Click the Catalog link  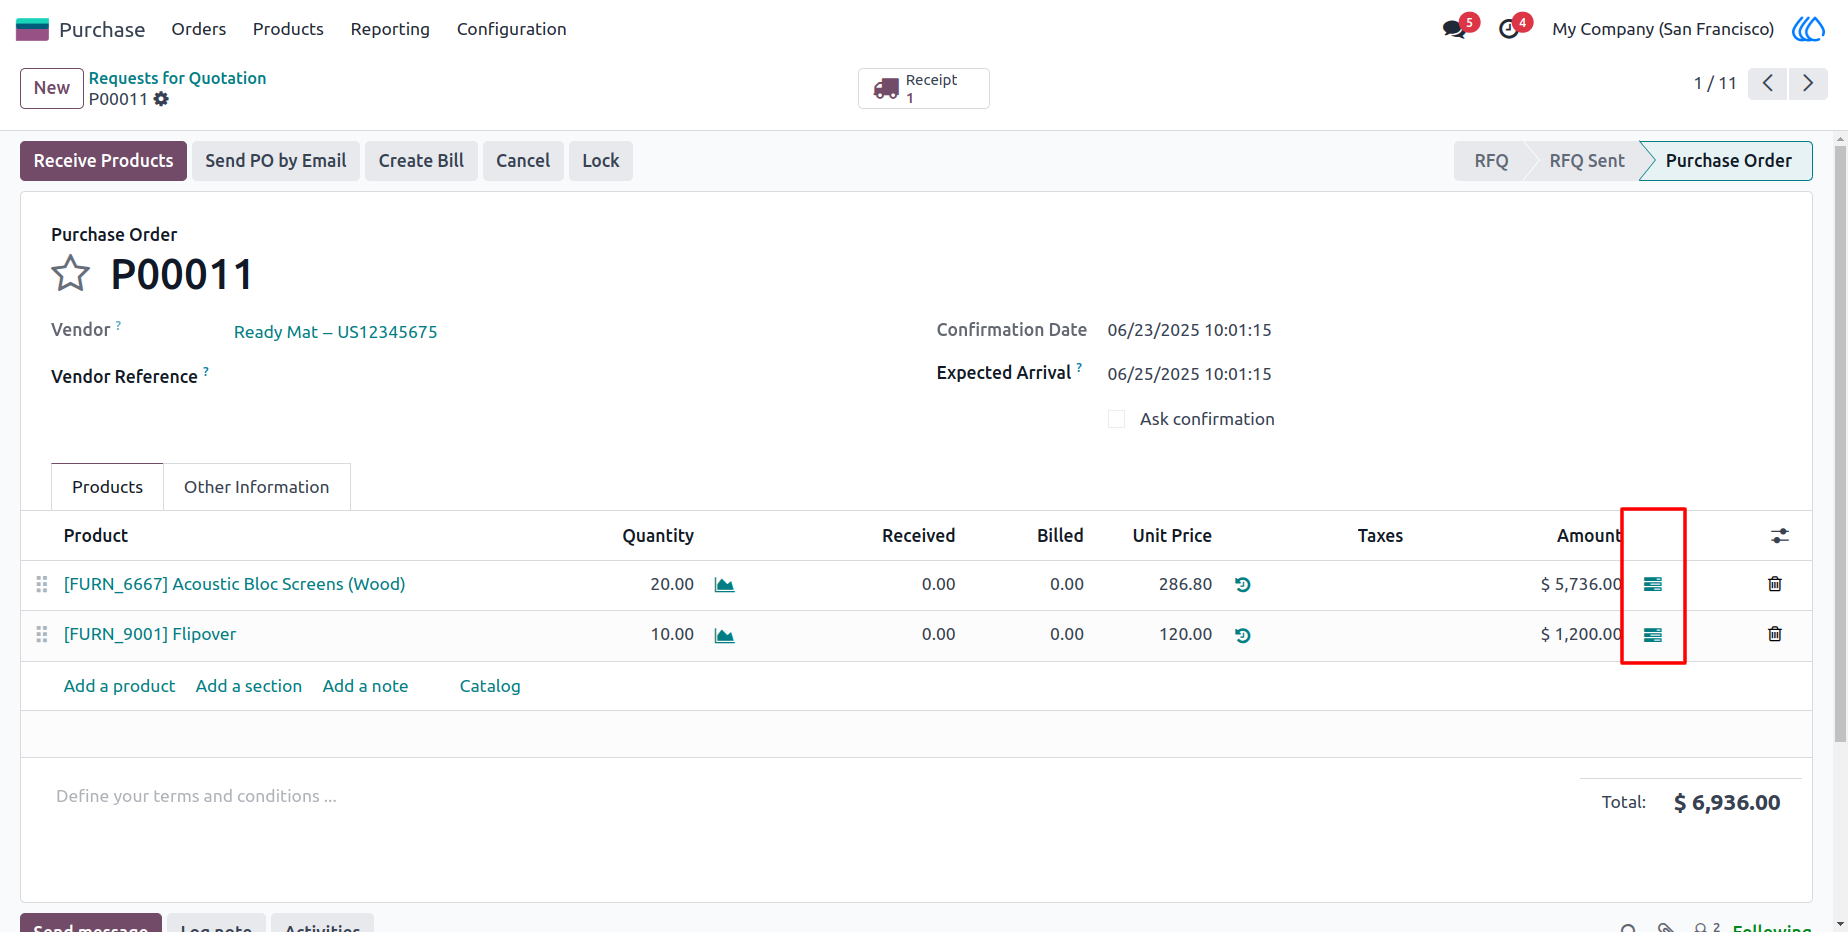coord(490,686)
